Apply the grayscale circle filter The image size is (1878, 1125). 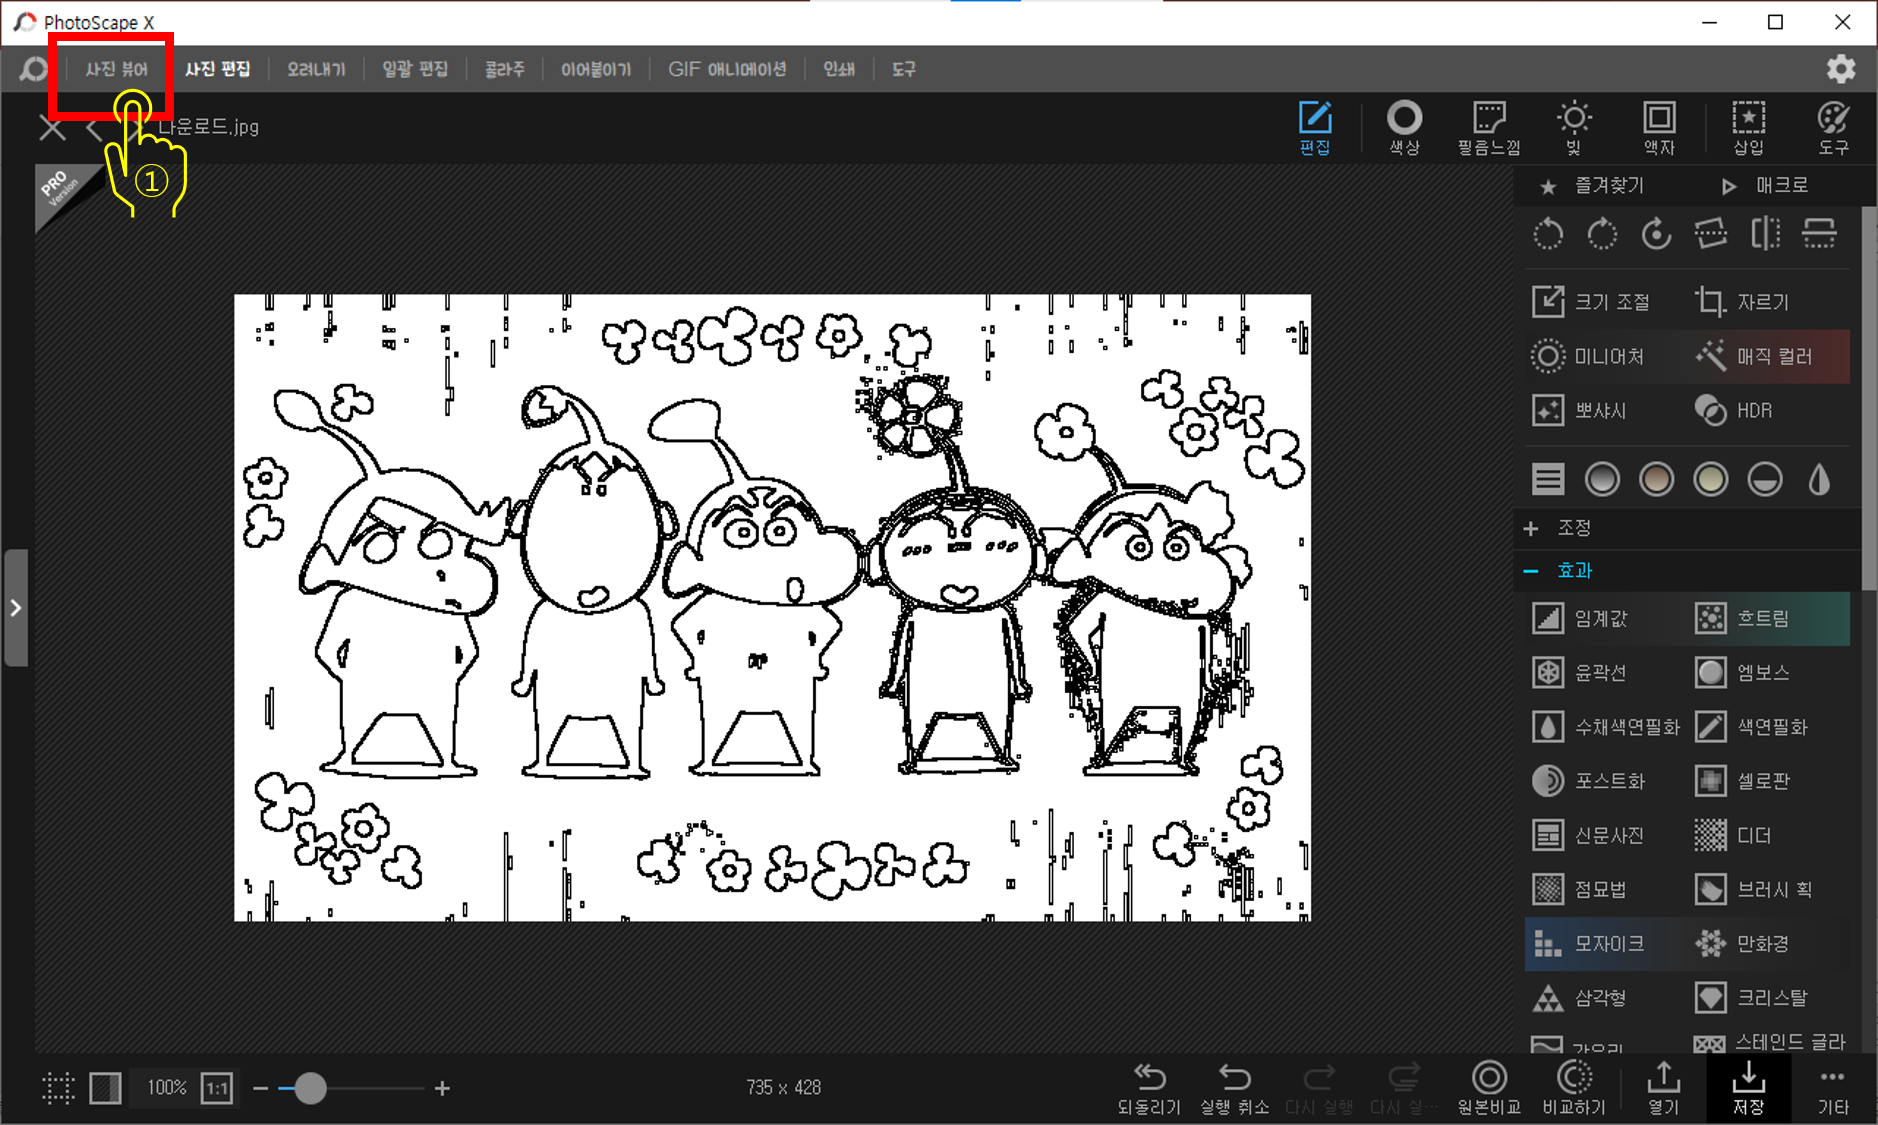1602,480
